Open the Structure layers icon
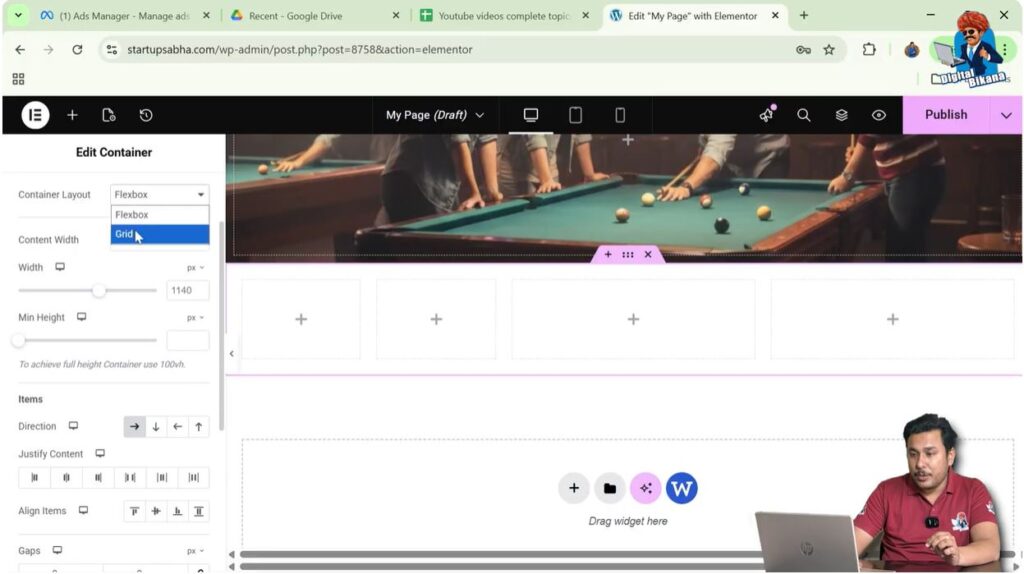Viewport: 1024px width, 574px height. [x=842, y=115]
